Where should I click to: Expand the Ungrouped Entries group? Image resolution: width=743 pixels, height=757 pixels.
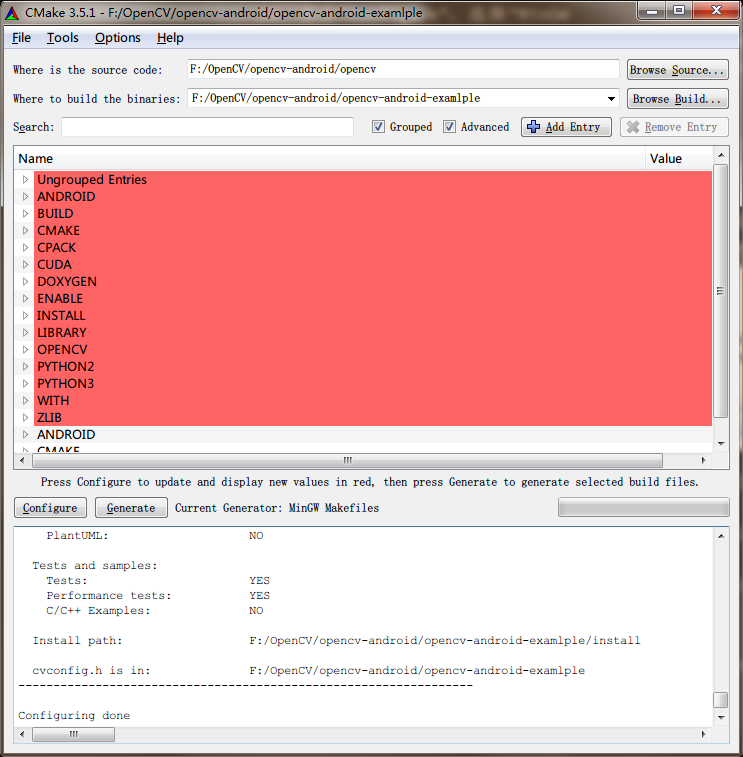pos(26,180)
